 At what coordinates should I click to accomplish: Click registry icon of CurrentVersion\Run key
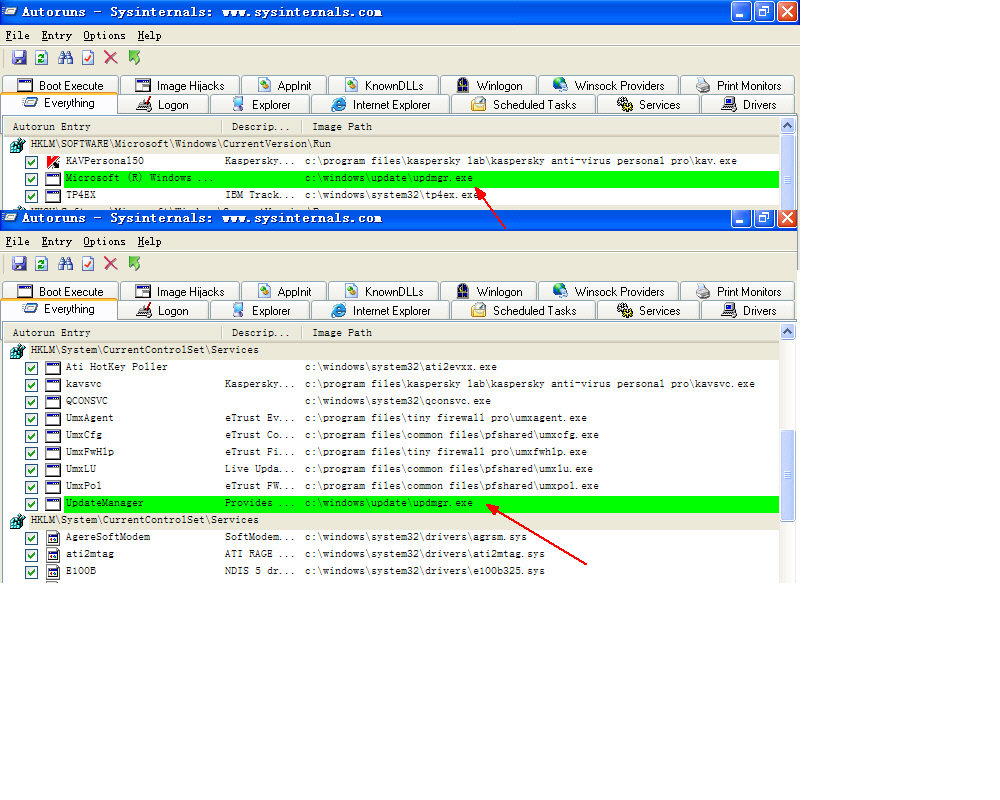click(17, 145)
